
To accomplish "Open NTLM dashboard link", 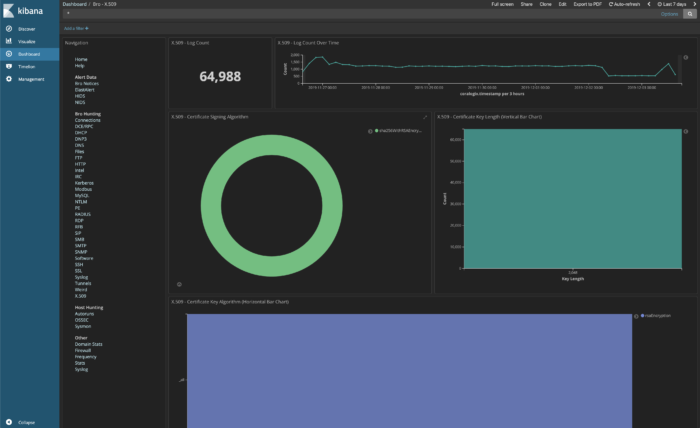I will coord(81,202).
